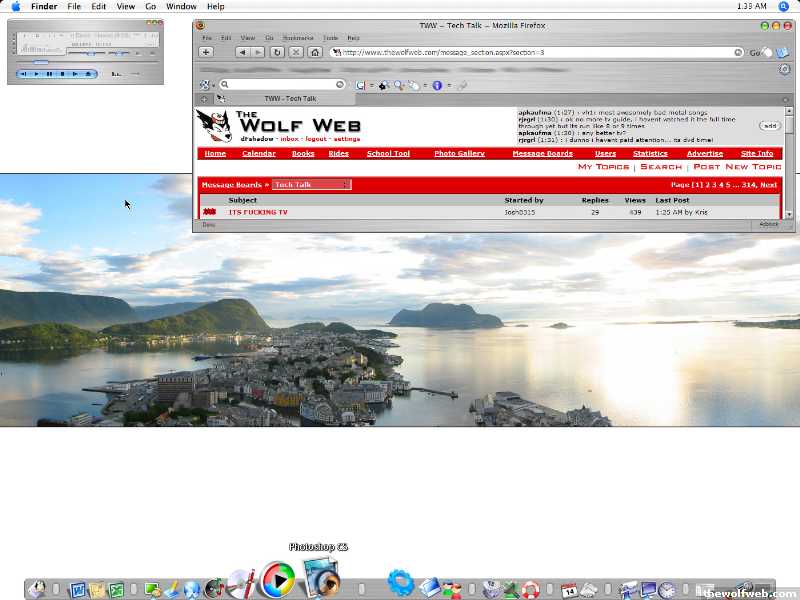Screen dimensions: 800x600
Task: Open the Tech Talk section dropdown
Action: tap(312, 185)
